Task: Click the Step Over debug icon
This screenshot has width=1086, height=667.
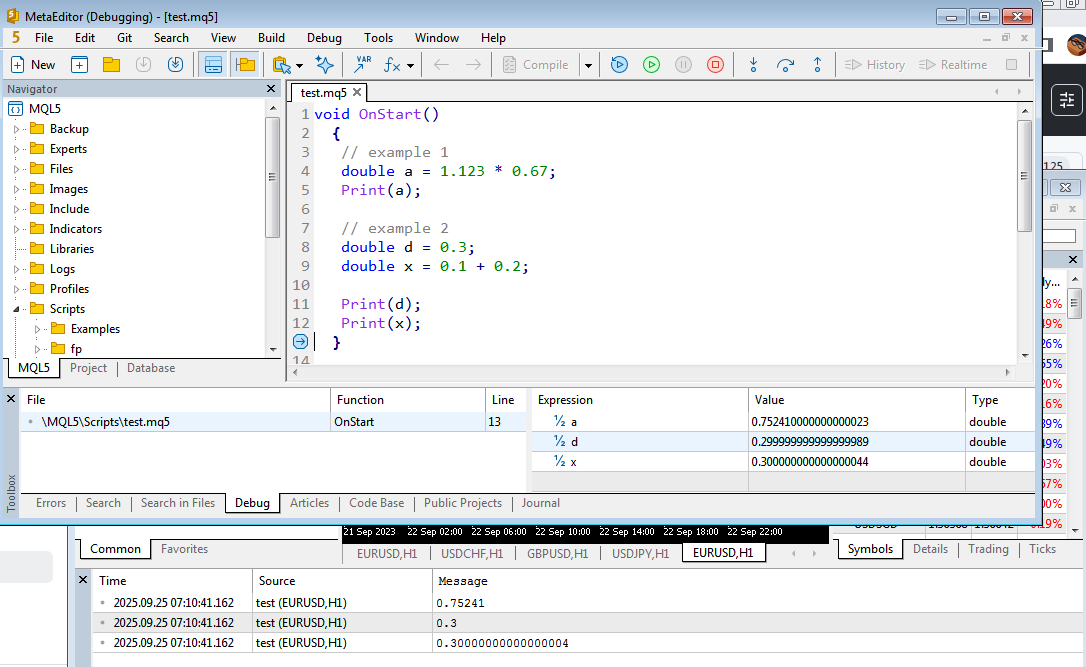Action: [x=785, y=64]
